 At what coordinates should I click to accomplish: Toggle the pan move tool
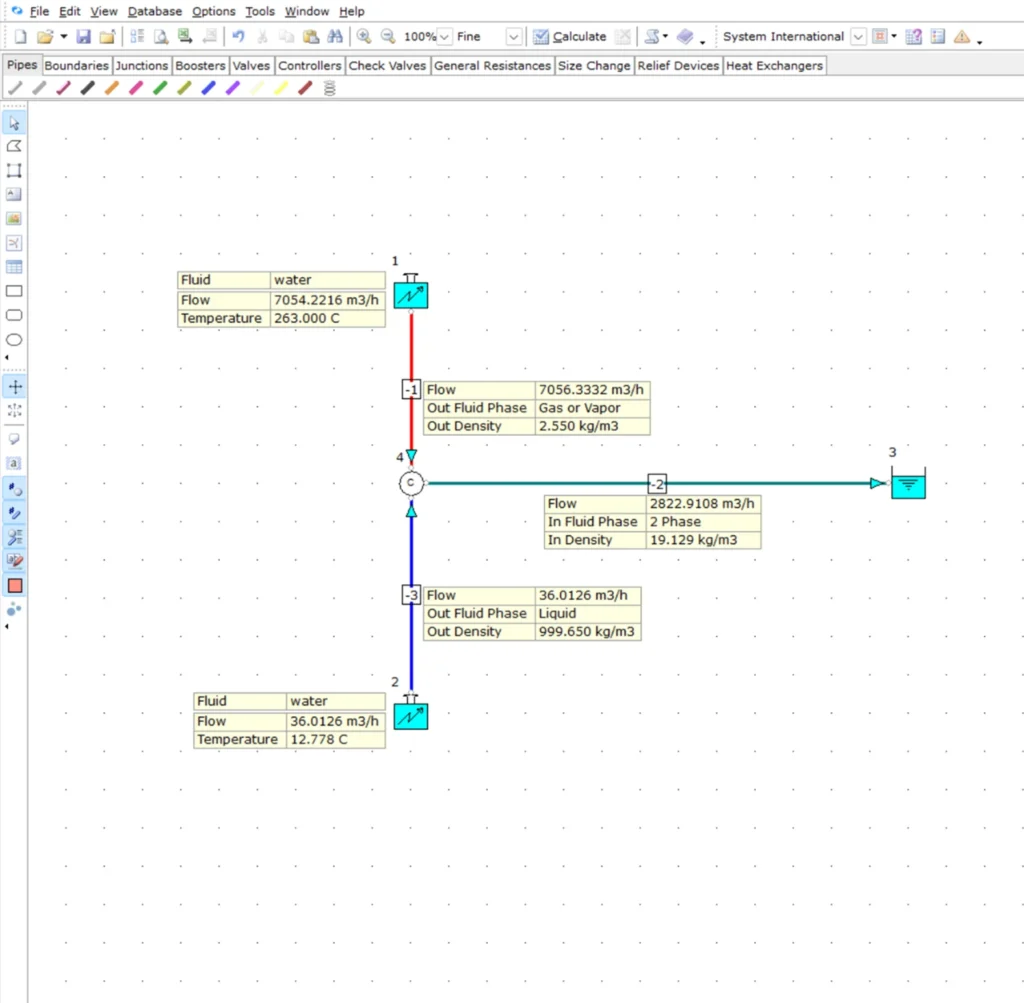pos(14,387)
